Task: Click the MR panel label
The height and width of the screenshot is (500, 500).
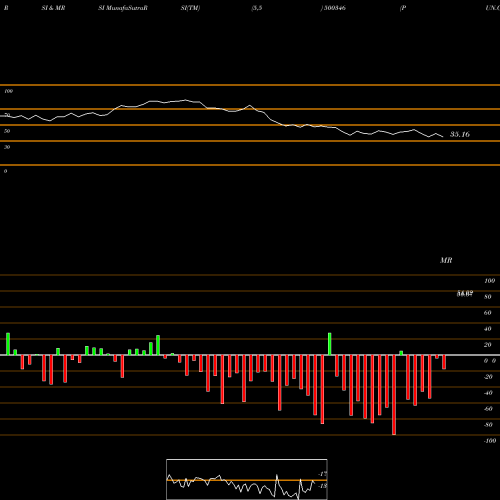Action: coord(446,260)
